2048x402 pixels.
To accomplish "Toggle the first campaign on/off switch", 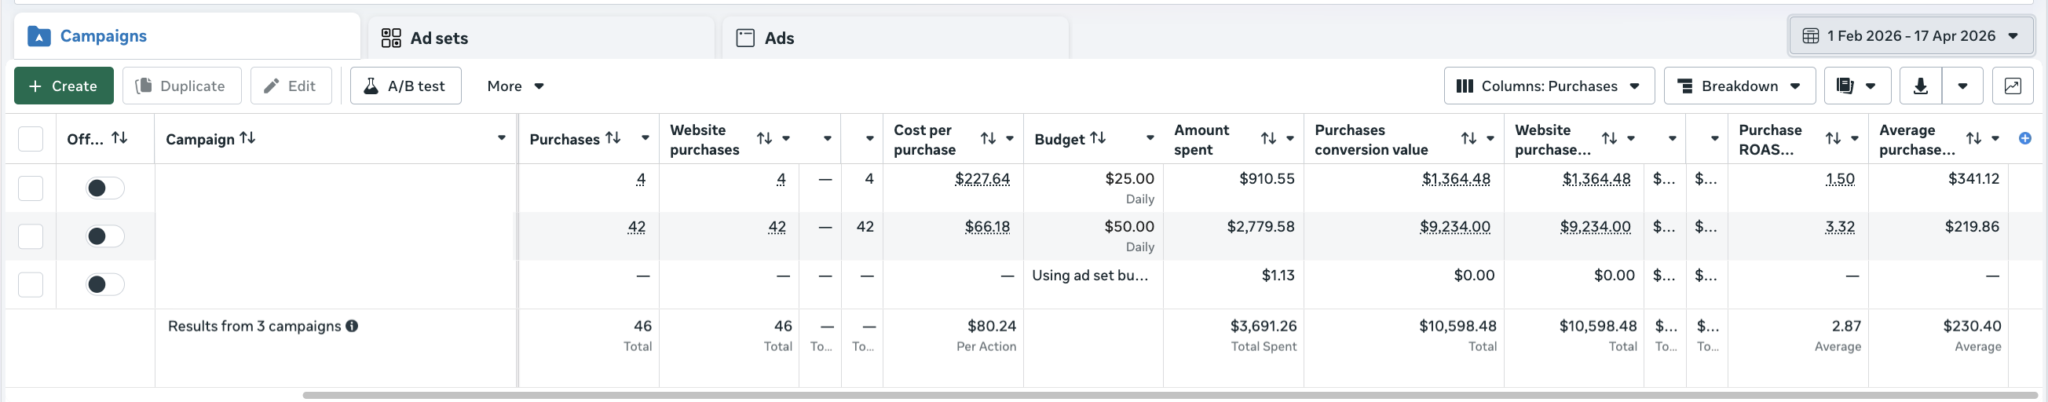I will coord(104,188).
